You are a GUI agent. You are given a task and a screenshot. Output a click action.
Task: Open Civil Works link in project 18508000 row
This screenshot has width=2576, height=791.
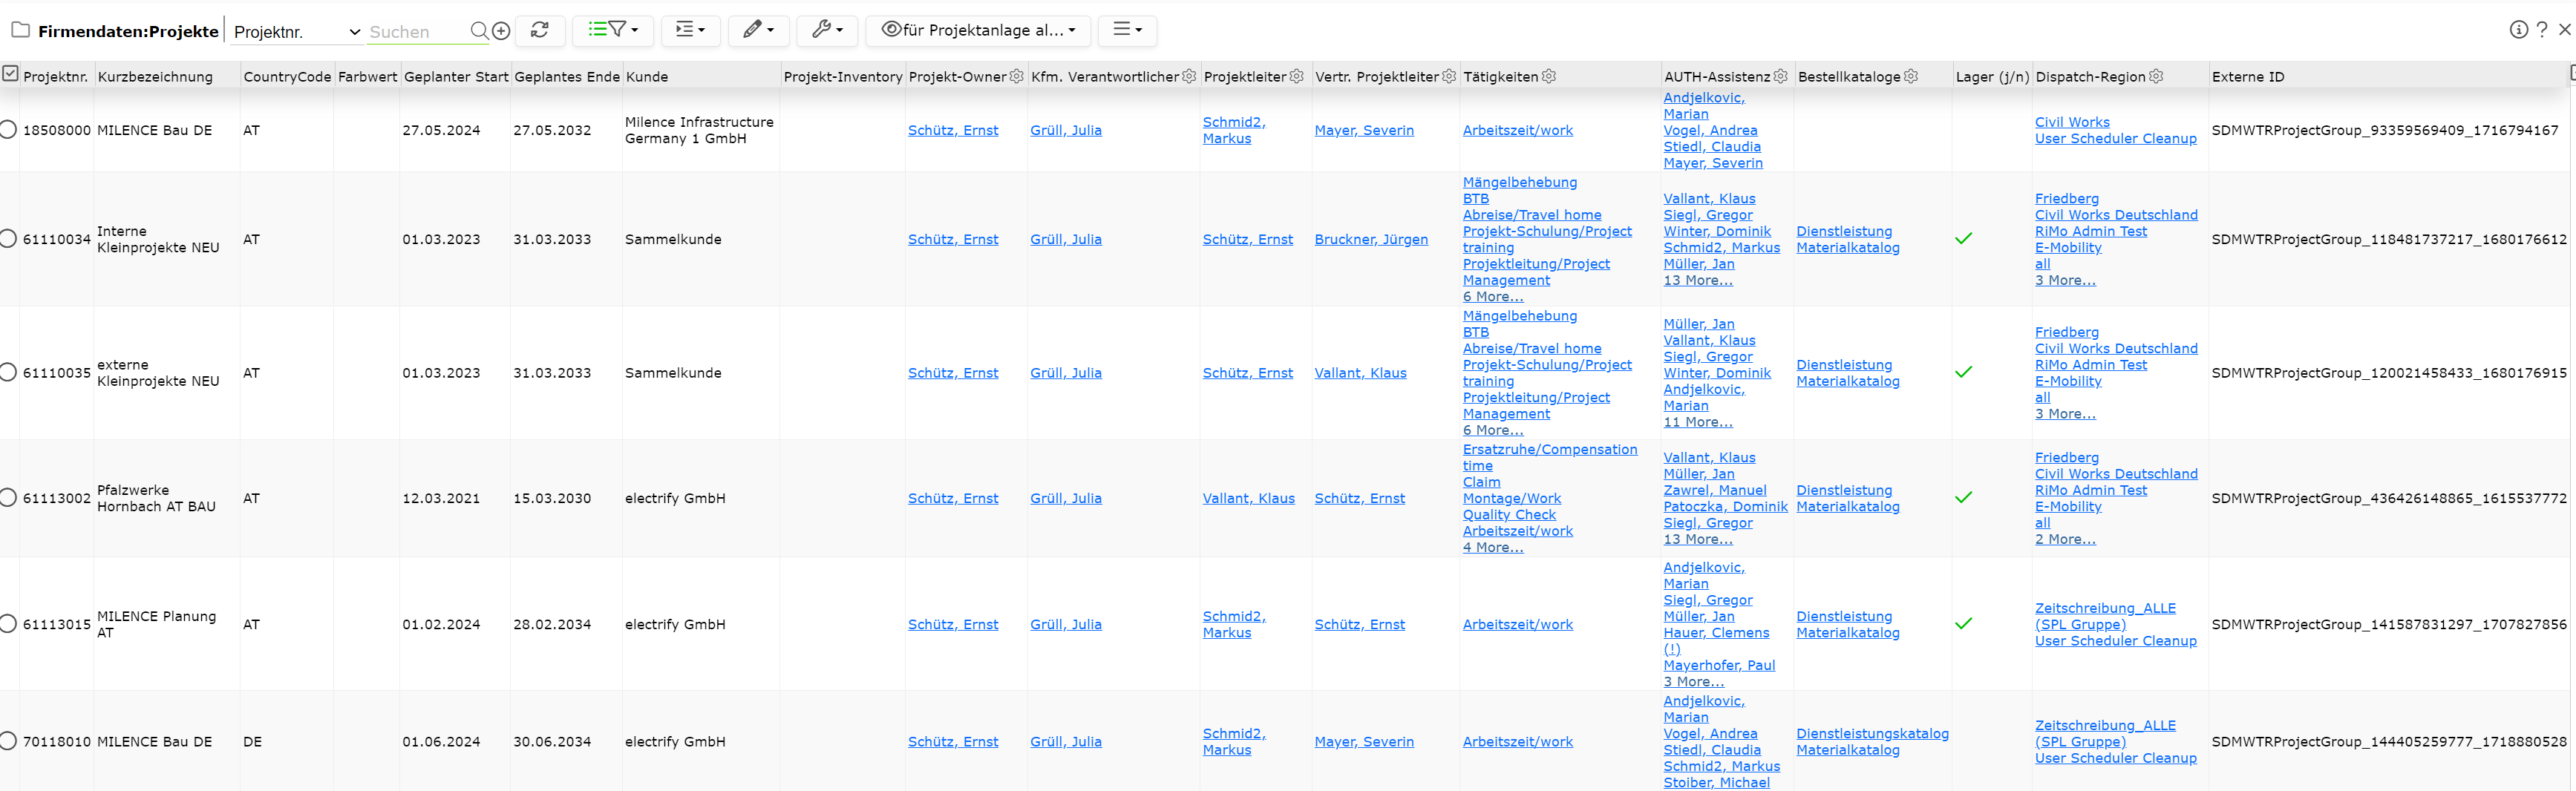coord(2072,123)
